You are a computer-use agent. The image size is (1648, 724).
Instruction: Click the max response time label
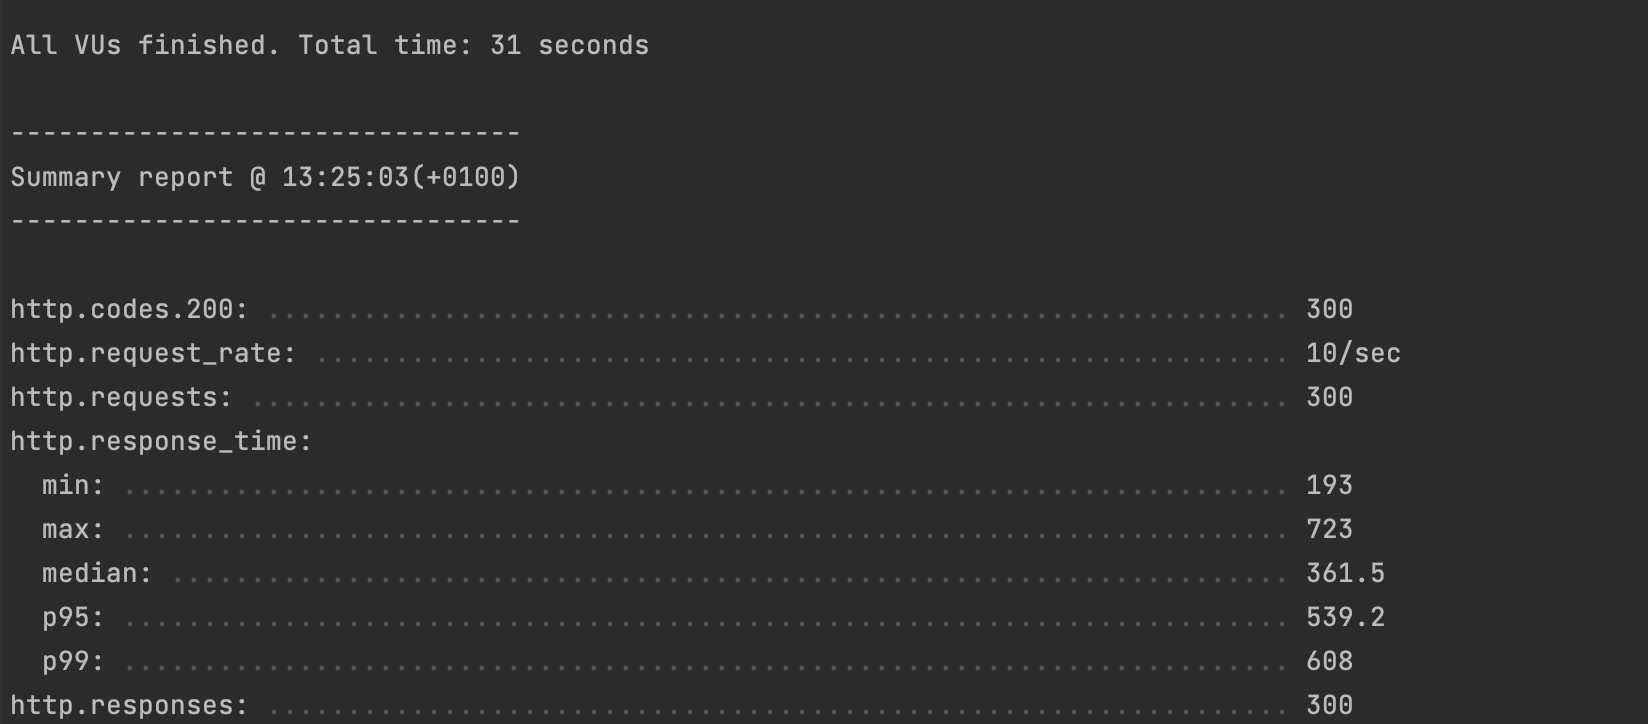tap(73, 529)
